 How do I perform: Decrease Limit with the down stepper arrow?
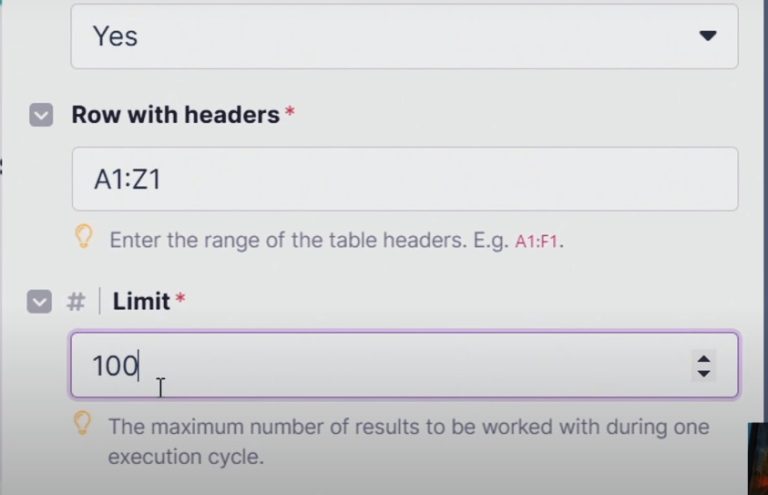coord(704,373)
